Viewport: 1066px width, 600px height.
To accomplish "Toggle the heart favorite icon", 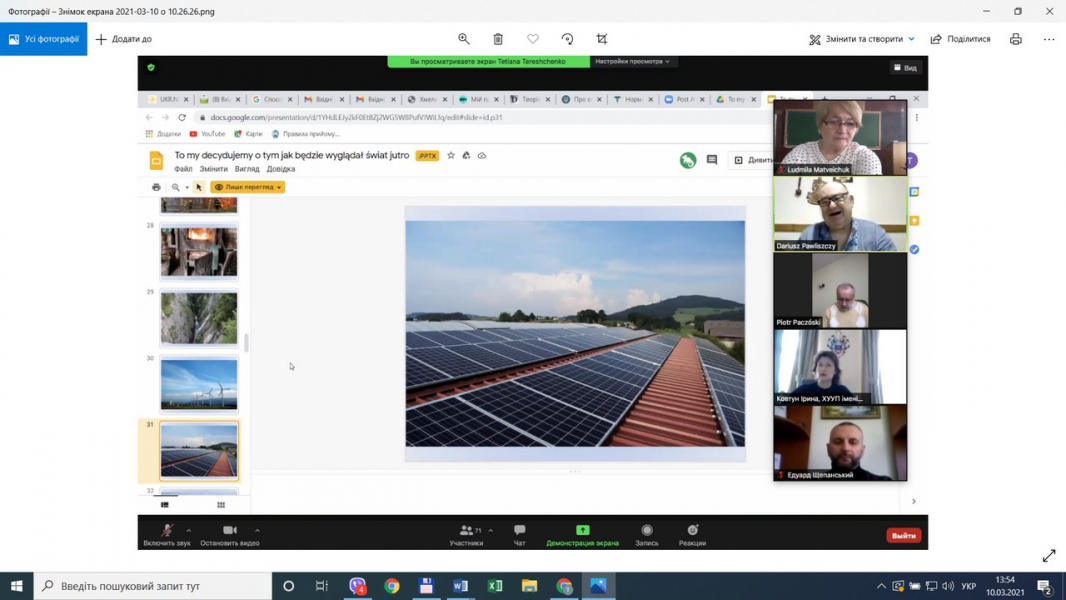I will (533, 39).
